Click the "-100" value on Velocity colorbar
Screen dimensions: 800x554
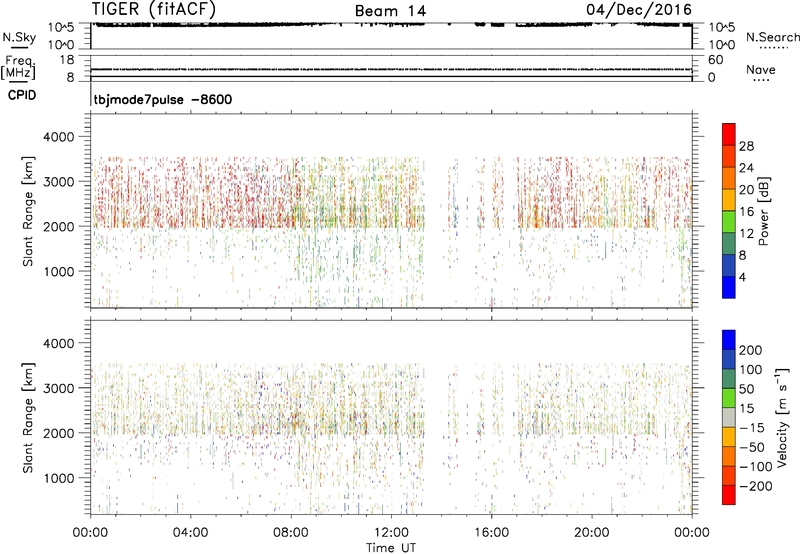tap(756, 467)
